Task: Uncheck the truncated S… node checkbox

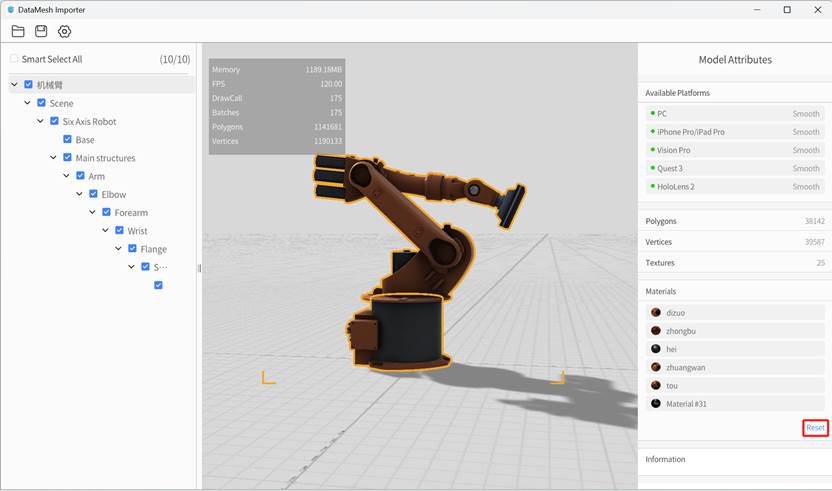Action: 145,266
